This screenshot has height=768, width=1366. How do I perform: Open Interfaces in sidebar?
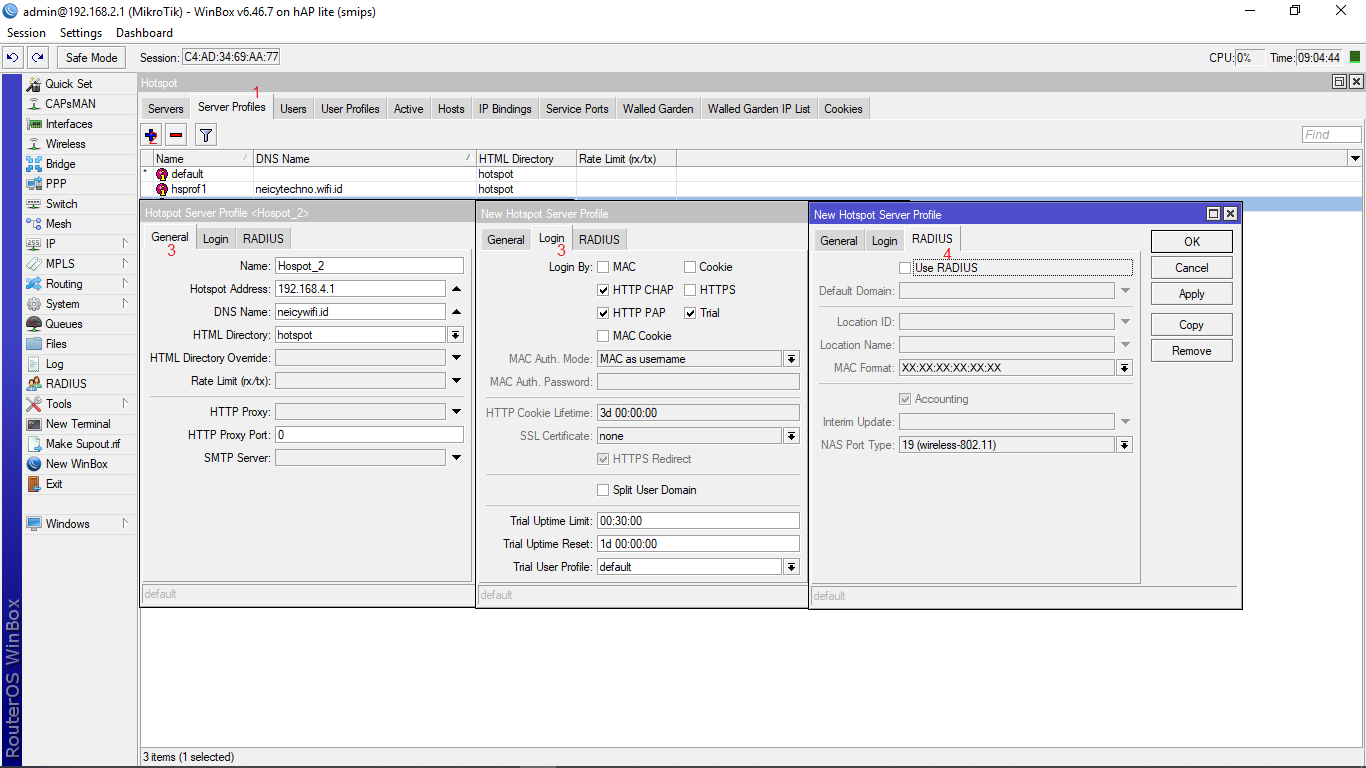point(80,124)
